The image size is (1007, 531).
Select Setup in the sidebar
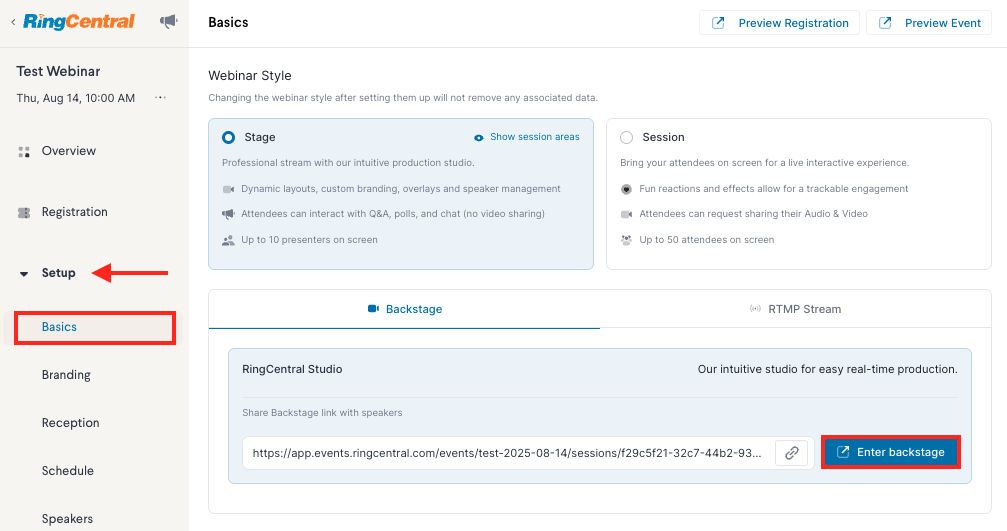coord(58,273)
